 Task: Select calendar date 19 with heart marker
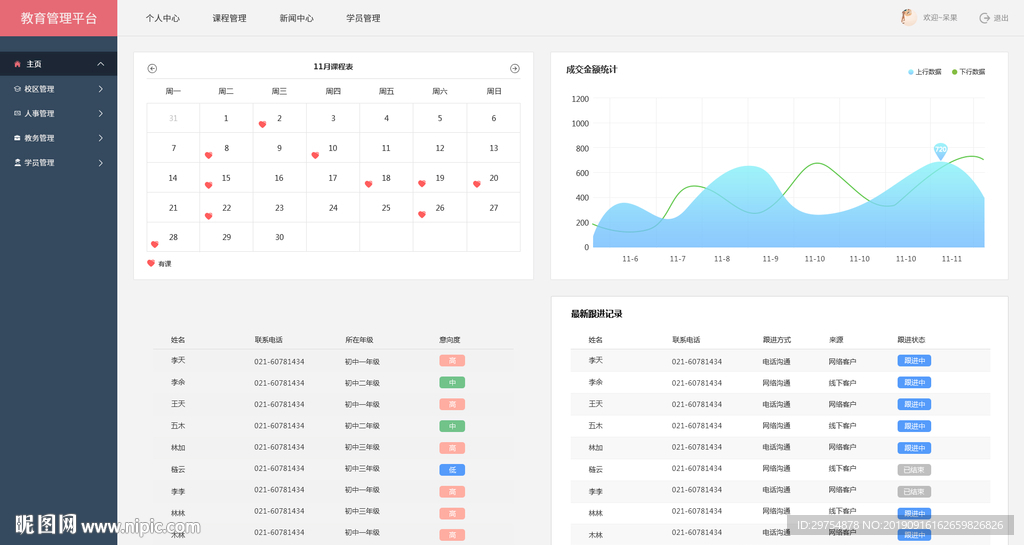coord(439,178)
